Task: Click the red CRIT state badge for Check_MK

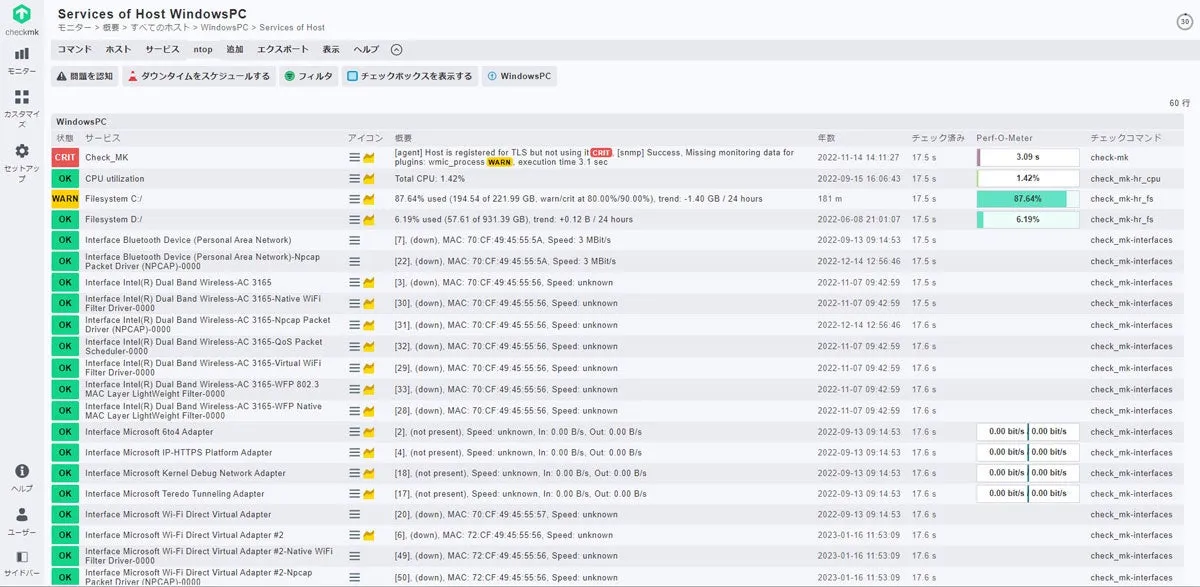Action: 65,157
